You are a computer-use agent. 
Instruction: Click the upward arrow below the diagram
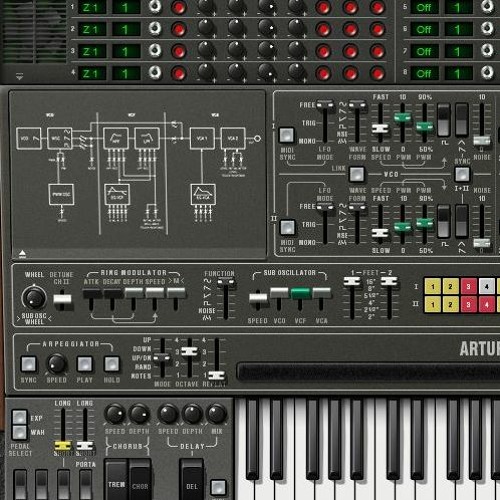click(22, 254)
